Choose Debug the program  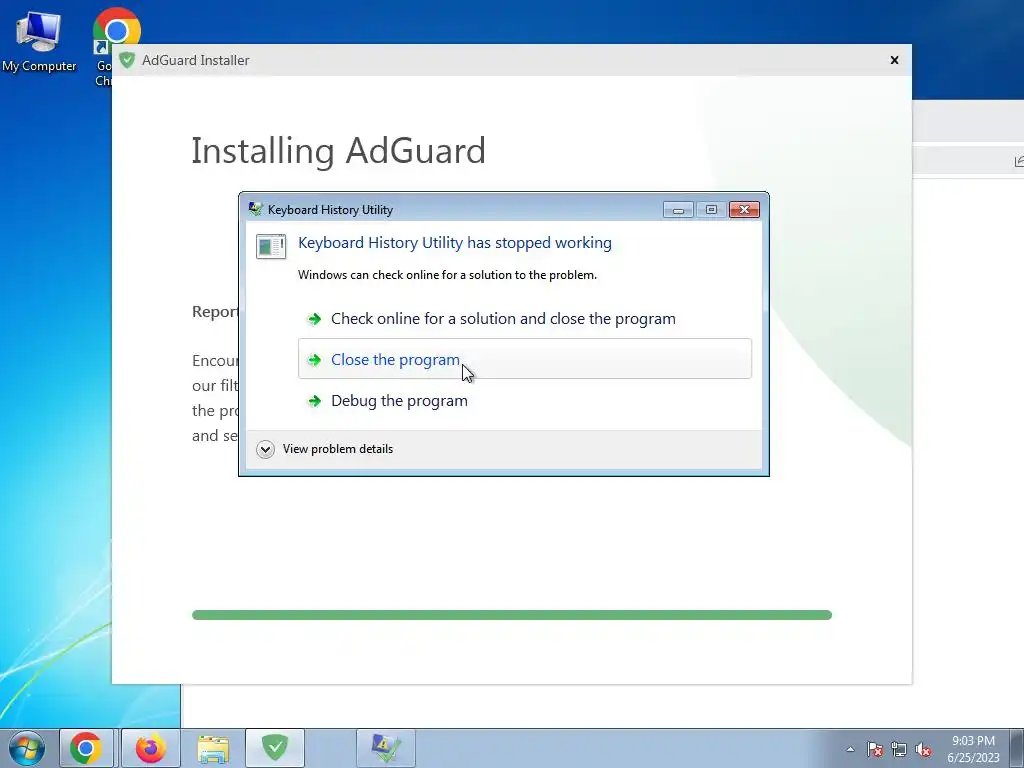click(x=524, y=400)
